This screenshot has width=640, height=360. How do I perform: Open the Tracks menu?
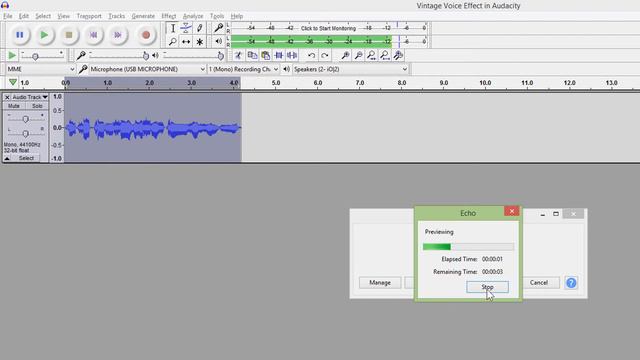116,16
